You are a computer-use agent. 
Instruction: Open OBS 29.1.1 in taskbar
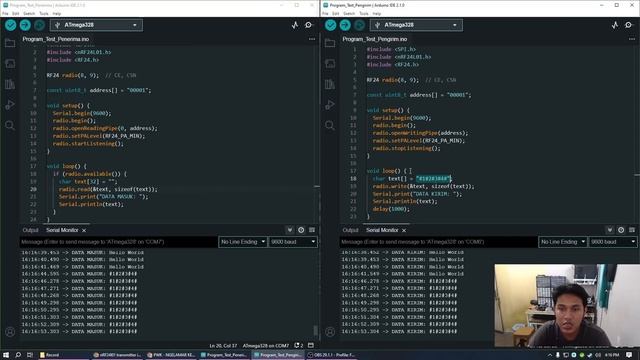(331, 355)
